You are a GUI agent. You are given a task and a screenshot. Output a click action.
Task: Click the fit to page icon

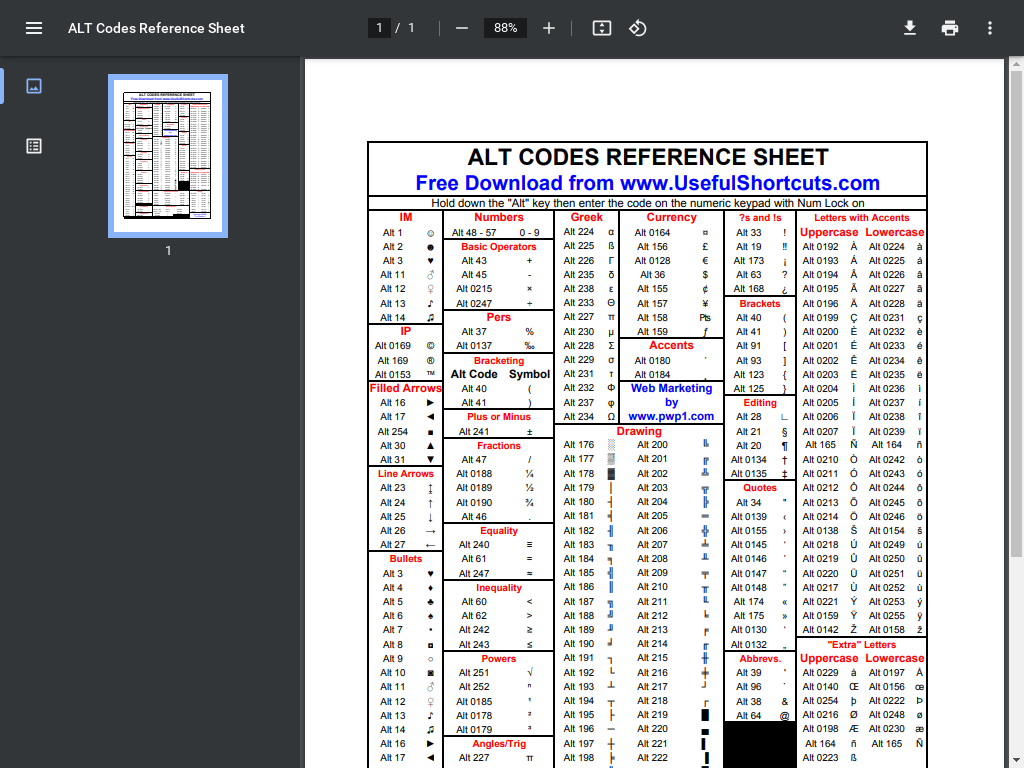click(x=601, y=28)
